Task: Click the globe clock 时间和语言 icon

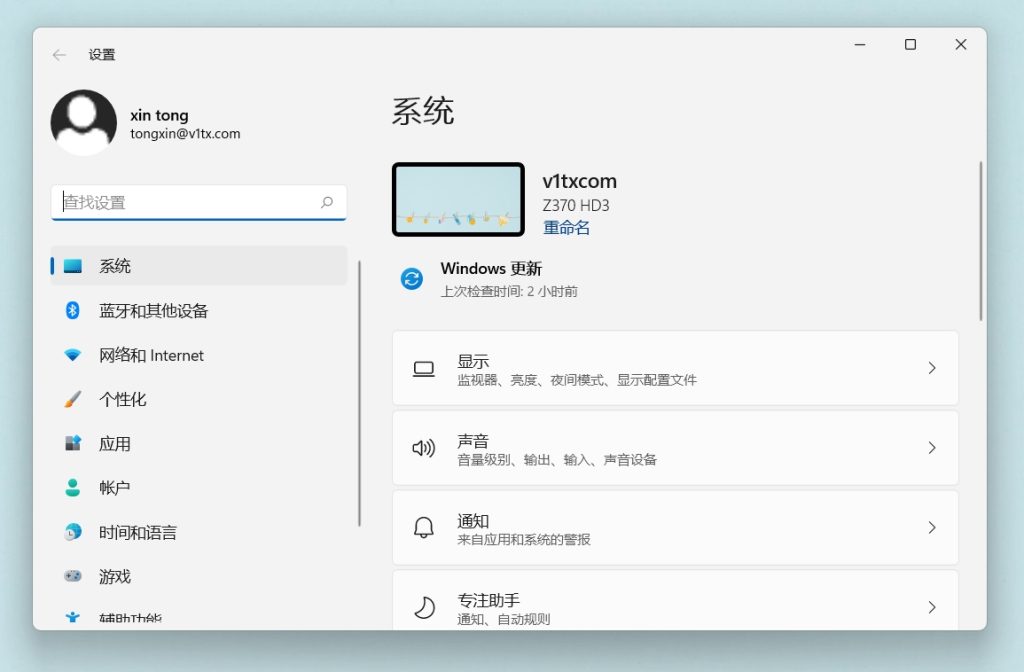Action: pyautogui.click(x=72, y=532)
